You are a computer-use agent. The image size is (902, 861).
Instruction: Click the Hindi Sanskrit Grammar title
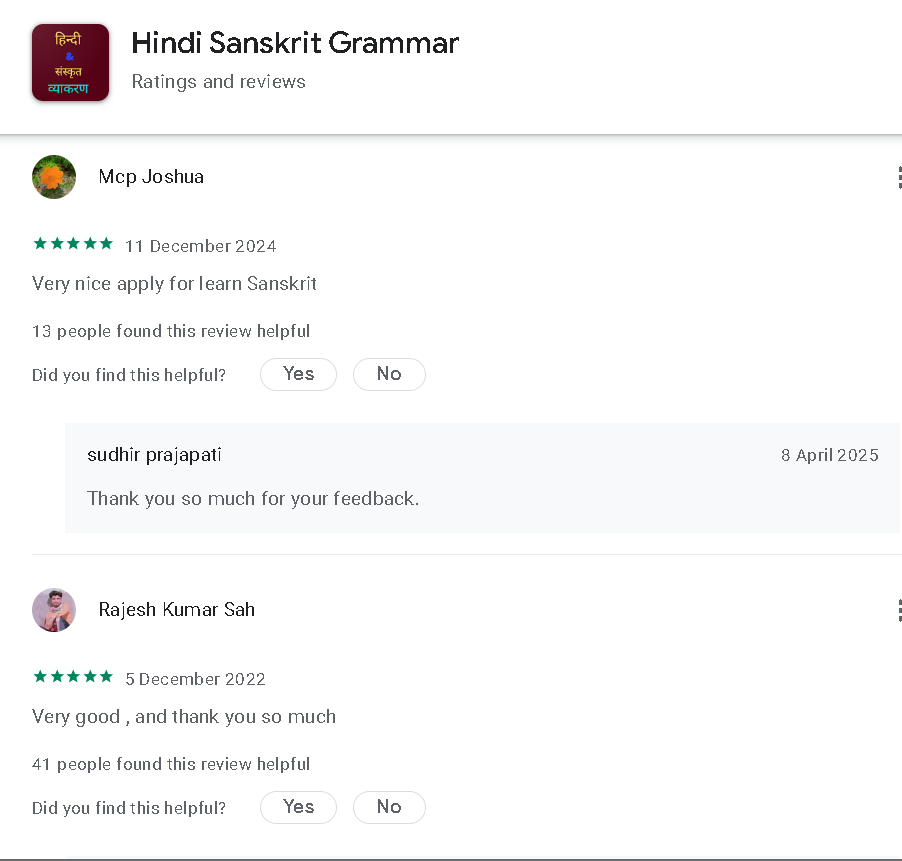coord(295,44)
